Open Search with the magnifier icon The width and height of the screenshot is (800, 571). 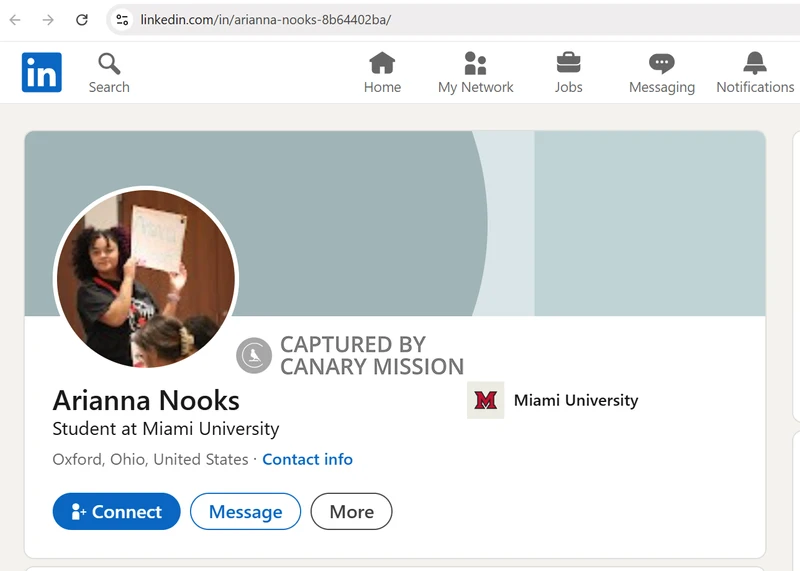(109, 73)
